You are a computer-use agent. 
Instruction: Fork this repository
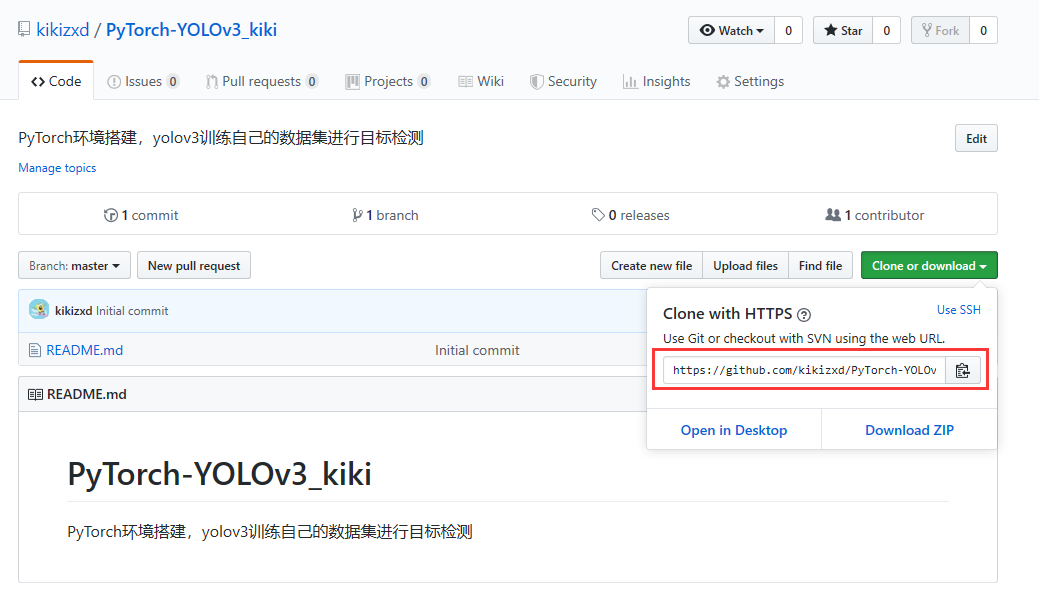(940, 30)
